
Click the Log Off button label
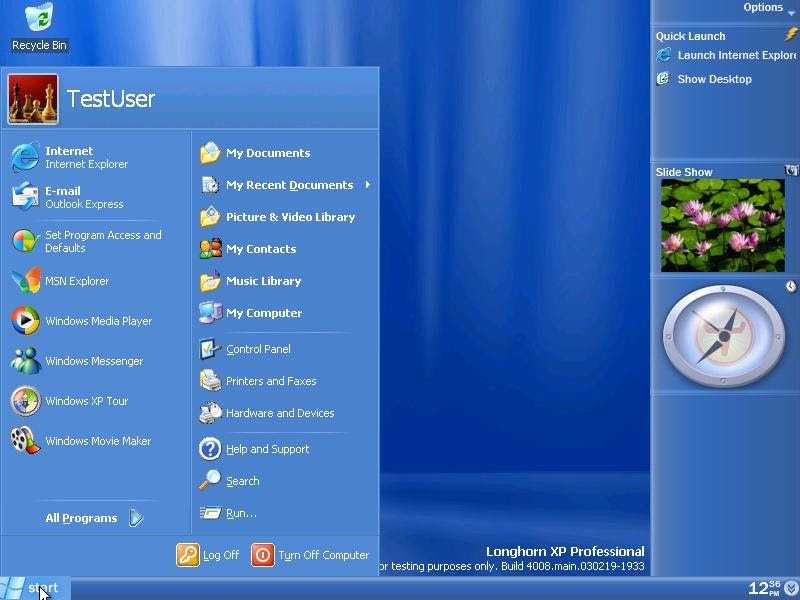(x=220, y=555)
